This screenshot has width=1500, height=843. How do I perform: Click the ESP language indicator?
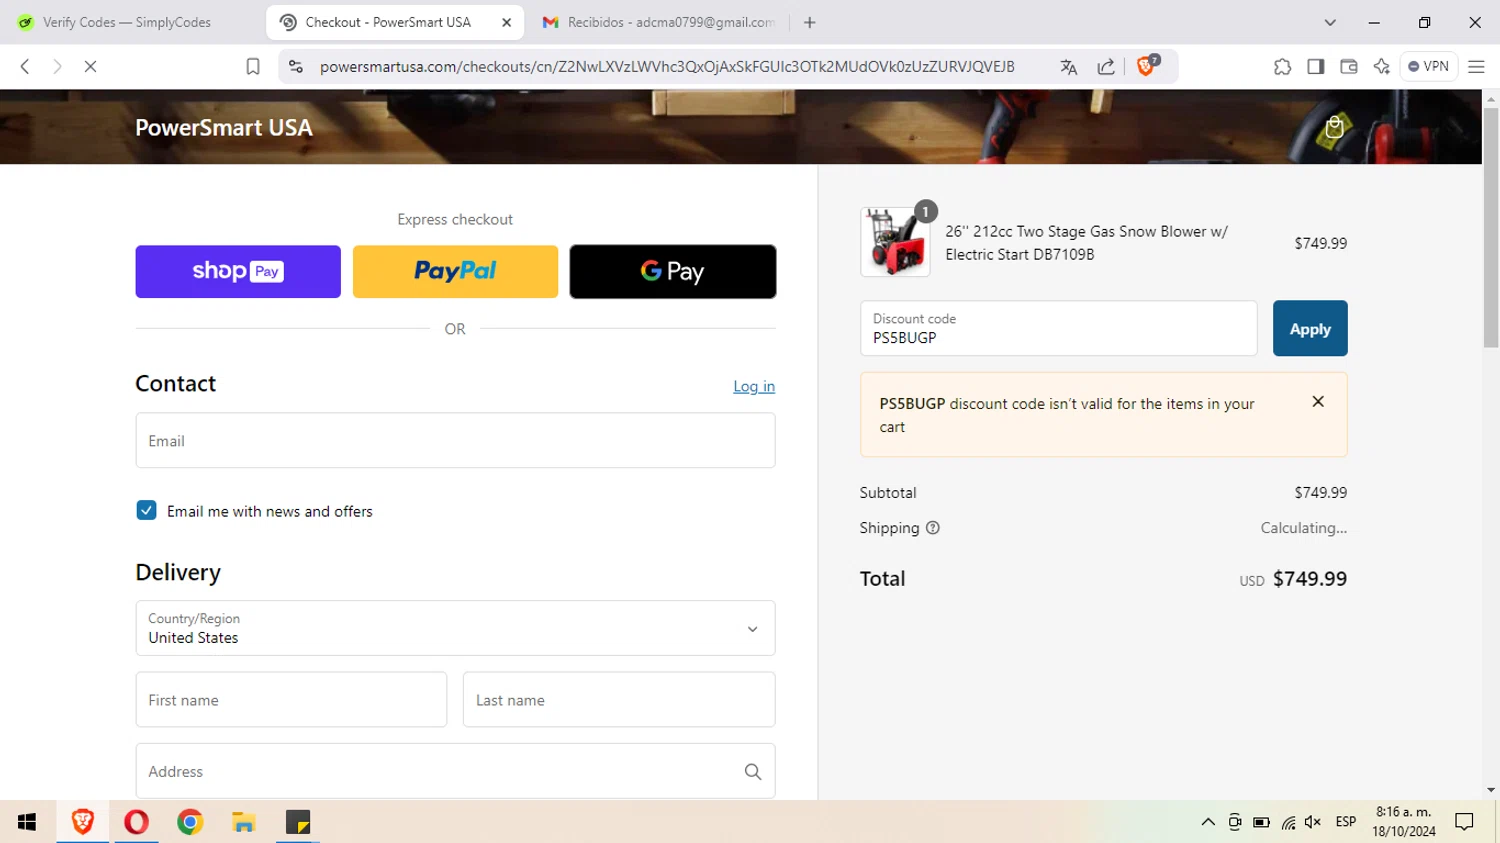(1346, 822)
